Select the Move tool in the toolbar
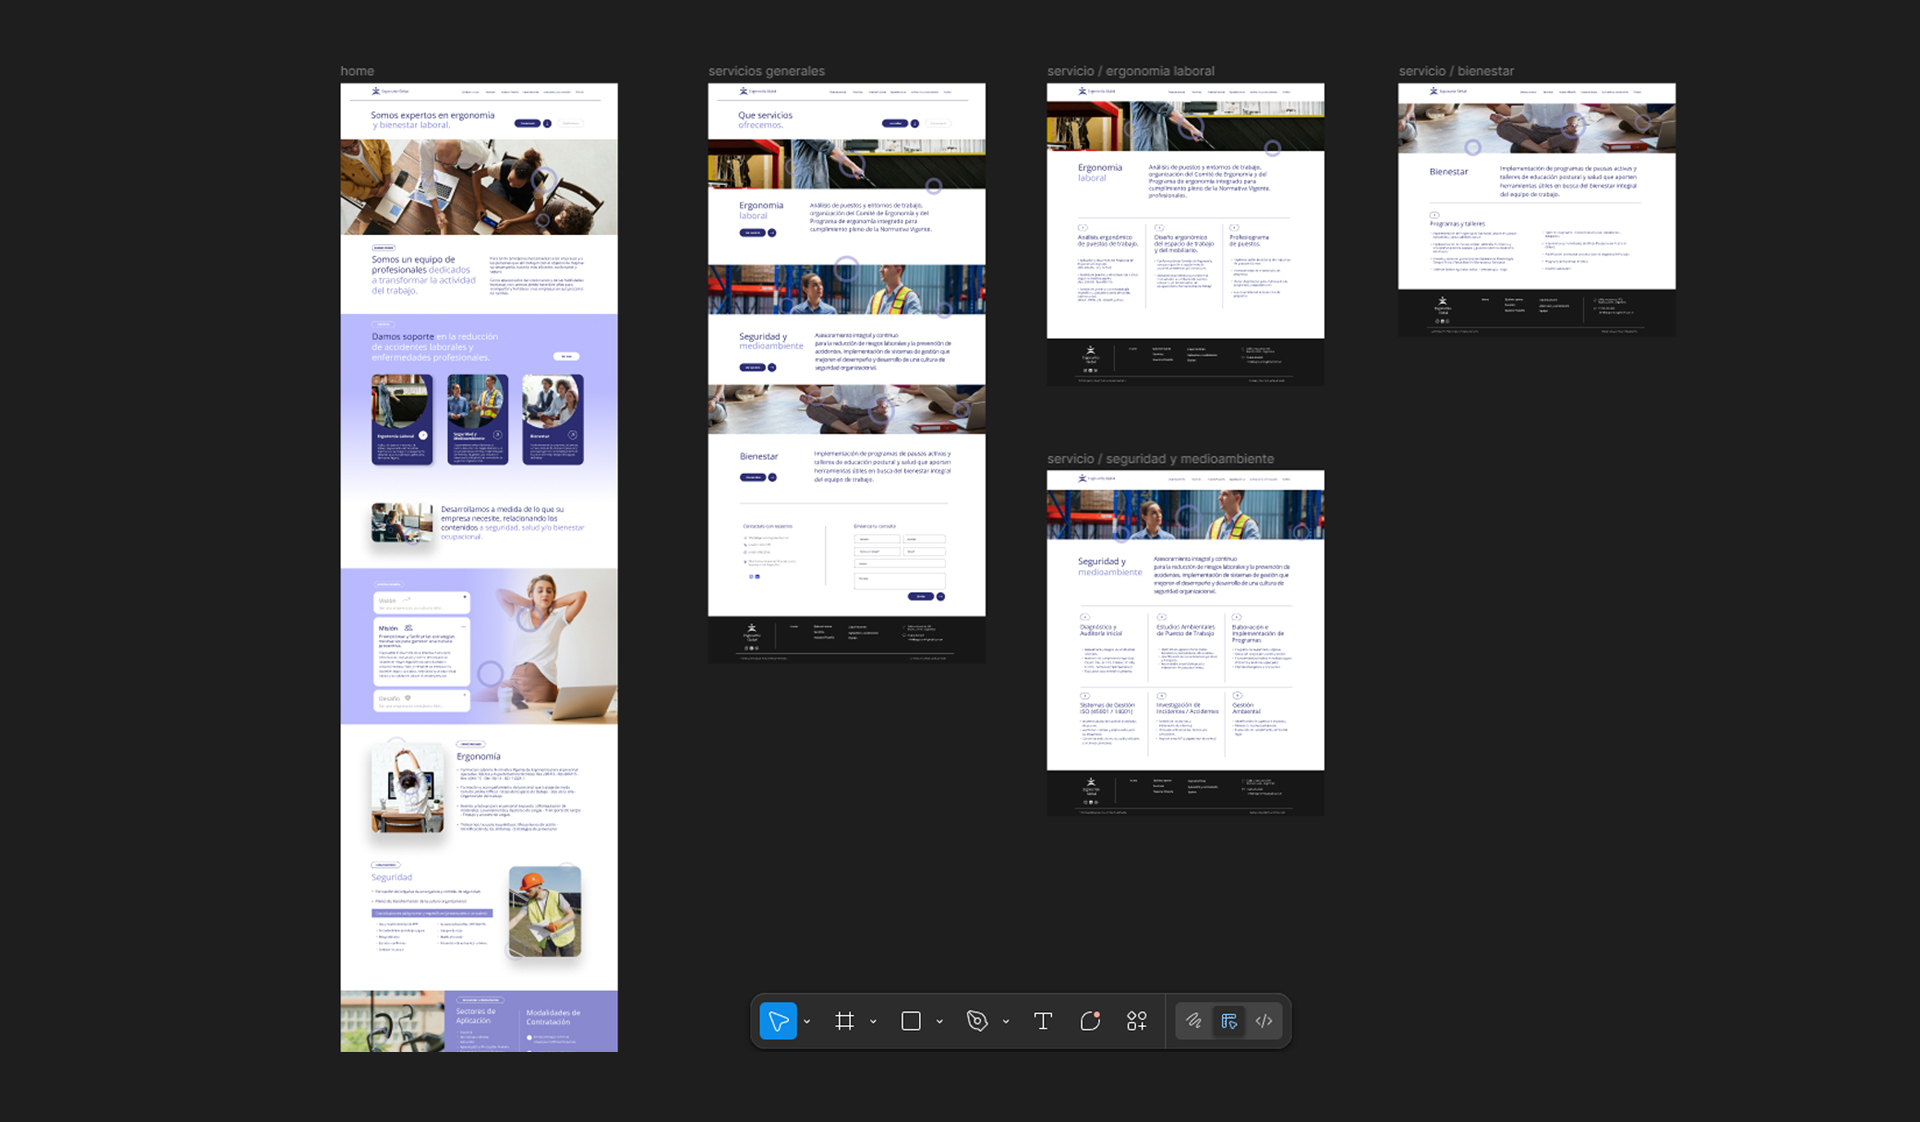 (778, 1021)
